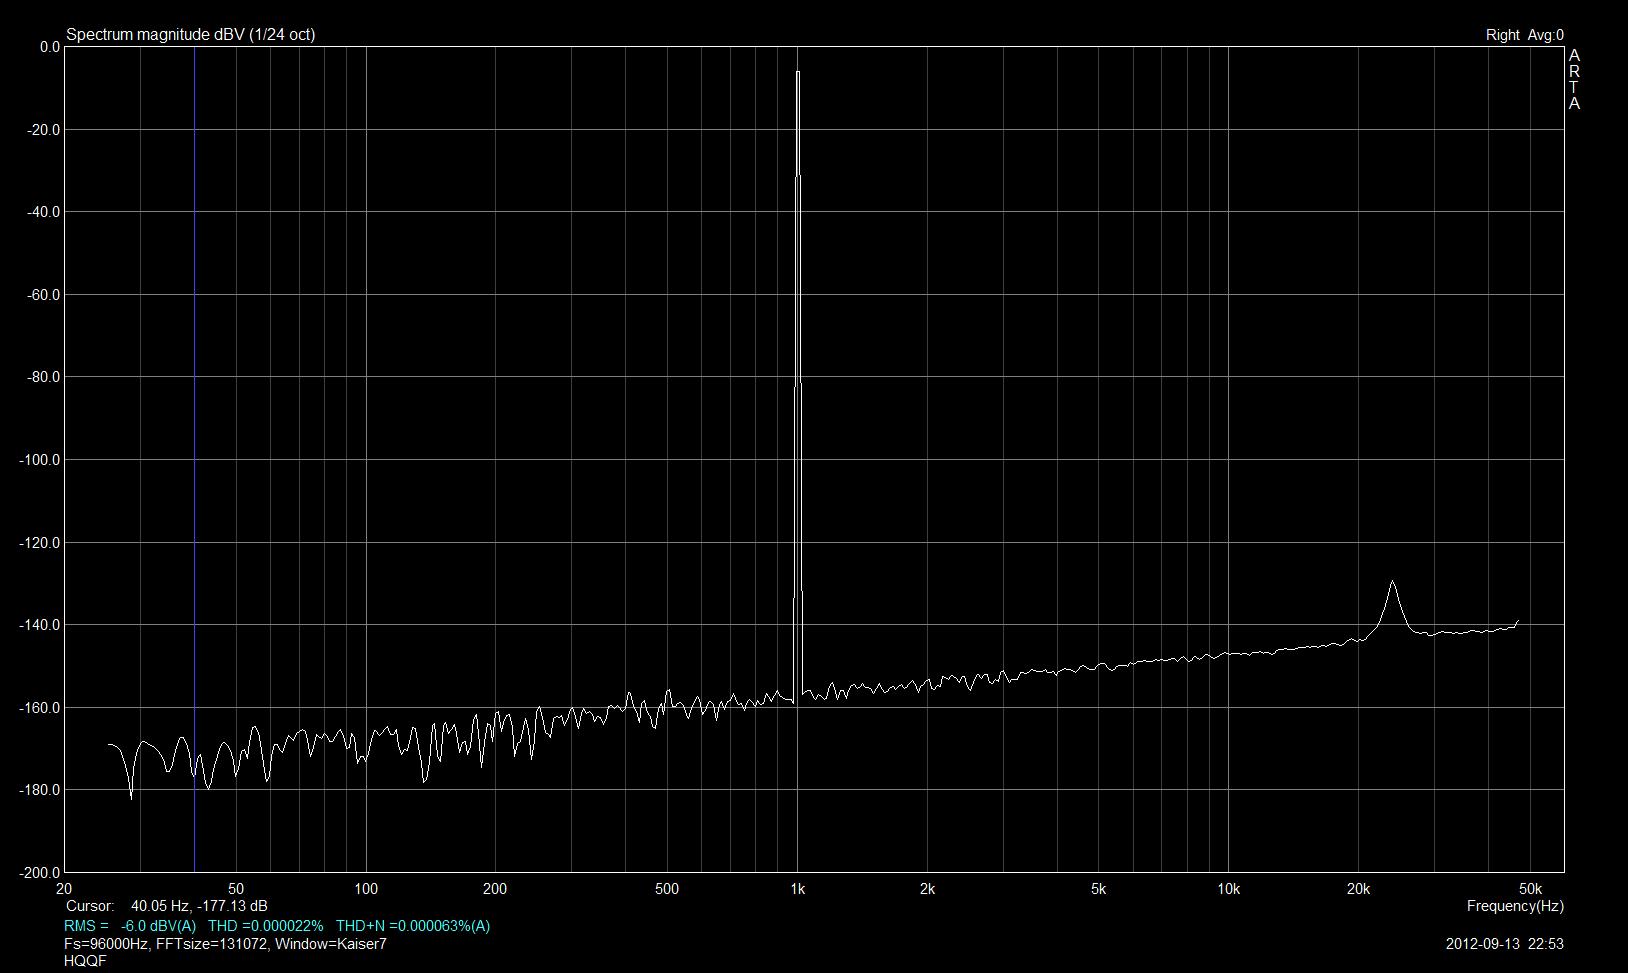Click the "500" frequency axis label
This screenshot has height=973, width=1628.
point(667,889)
